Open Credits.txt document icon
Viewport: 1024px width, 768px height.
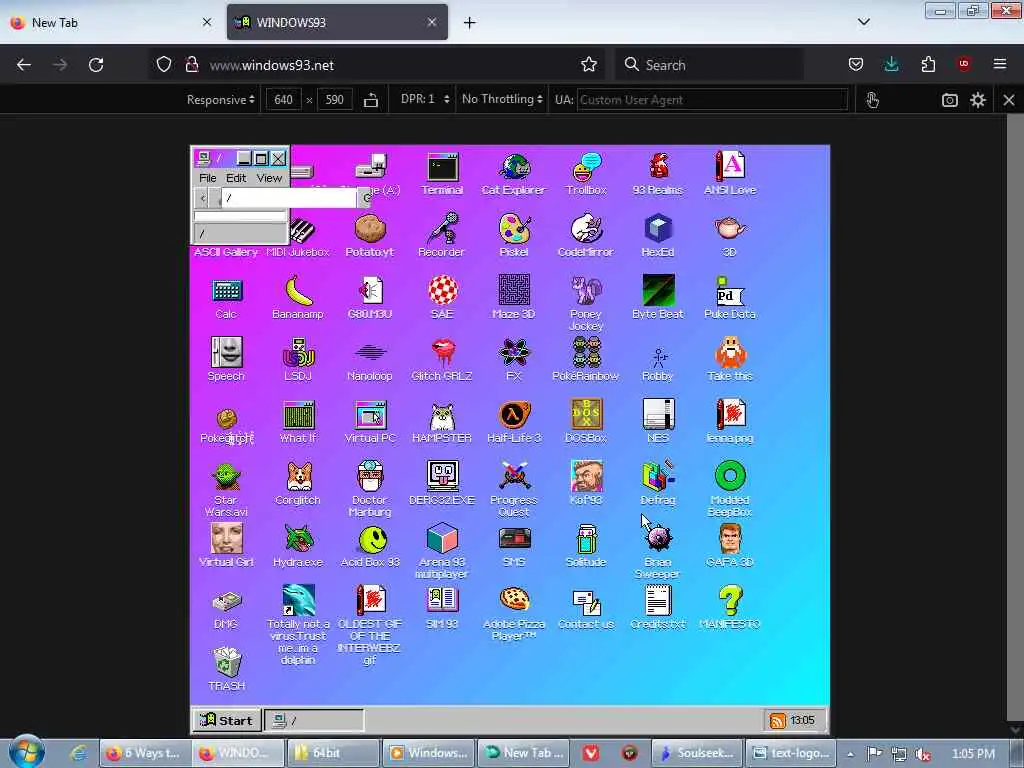(x=658, y=608)
